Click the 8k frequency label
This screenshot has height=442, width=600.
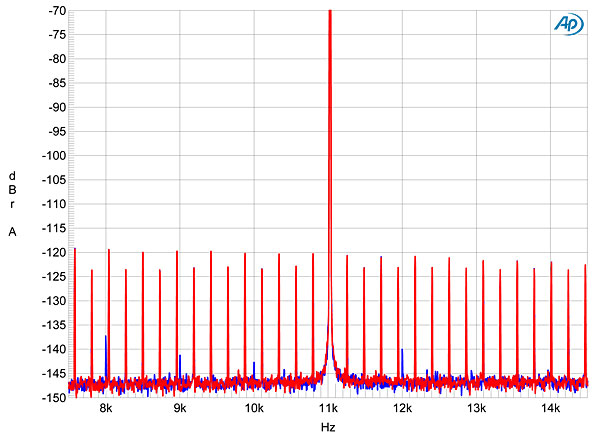tap(106, 409)
